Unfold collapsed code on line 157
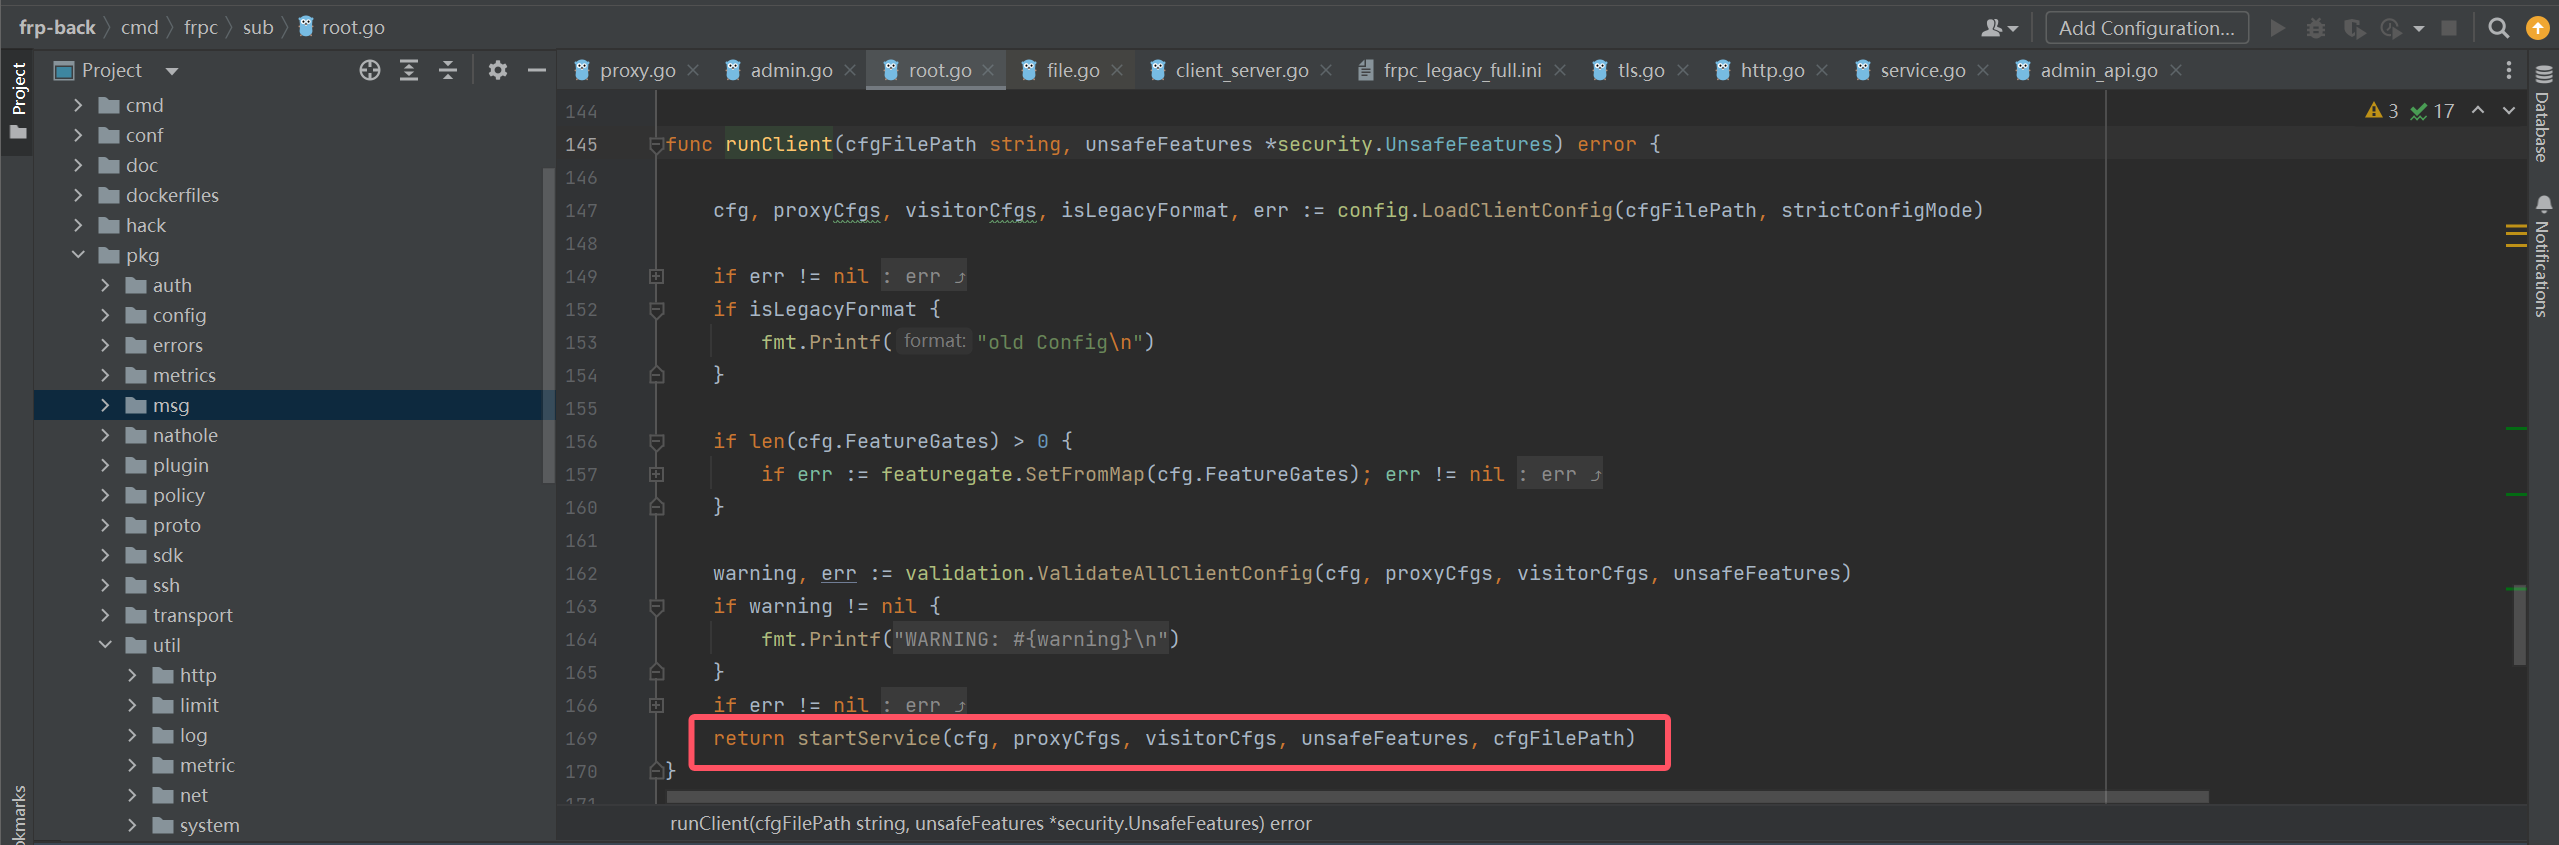Viewport: 2559px width, 845px height. coord(656,474)
